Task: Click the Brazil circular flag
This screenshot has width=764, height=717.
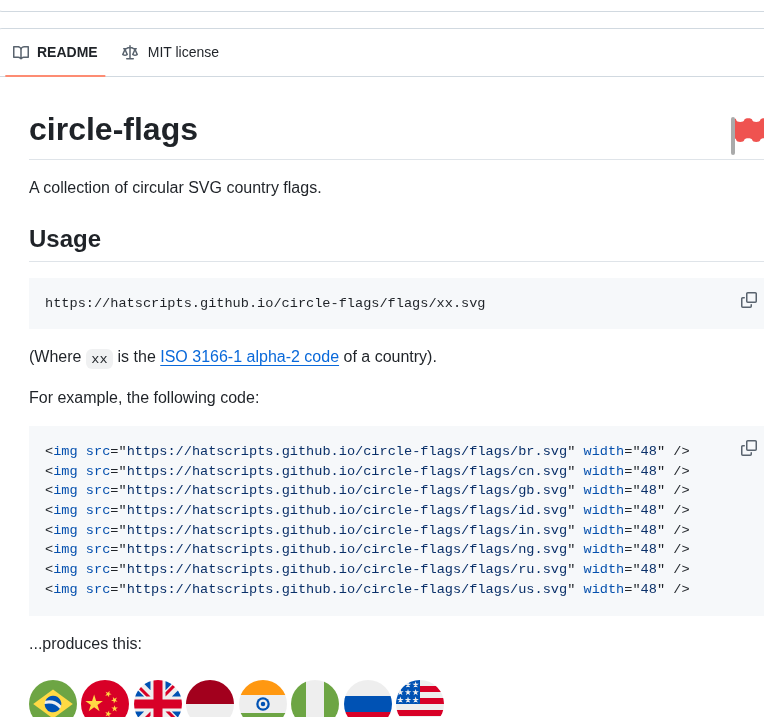Action: (53, 698)
